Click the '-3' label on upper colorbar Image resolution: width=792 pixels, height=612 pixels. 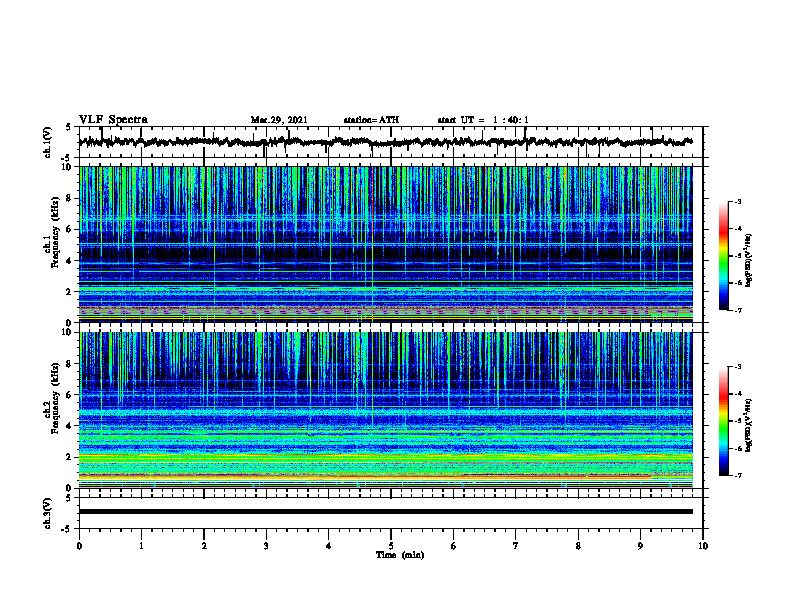(x=737, y=201)
